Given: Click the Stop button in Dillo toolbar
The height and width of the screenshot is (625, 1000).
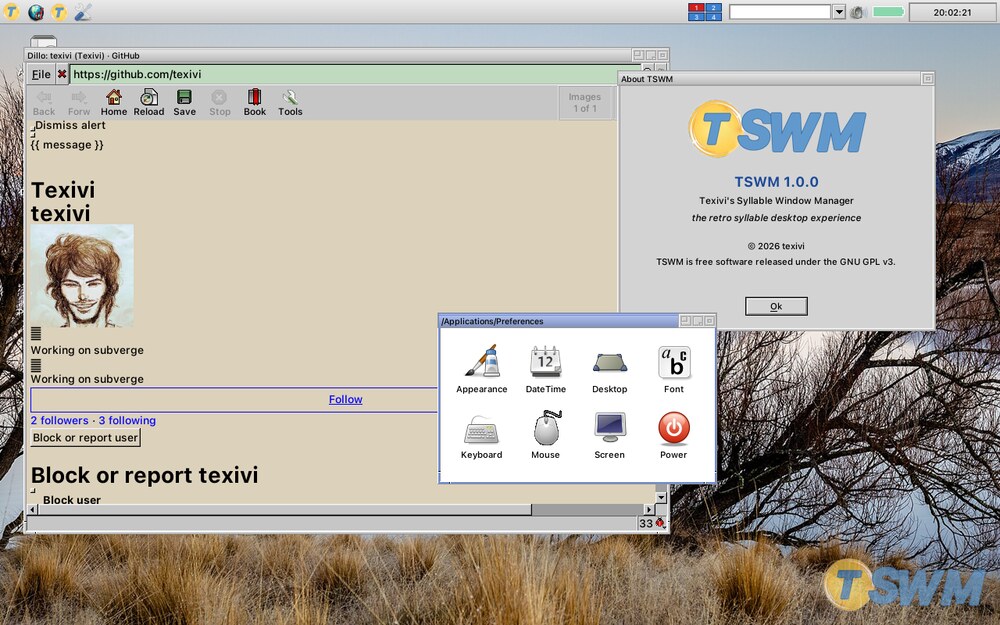Looking at the screenshot, I should [x=219, y=103].
